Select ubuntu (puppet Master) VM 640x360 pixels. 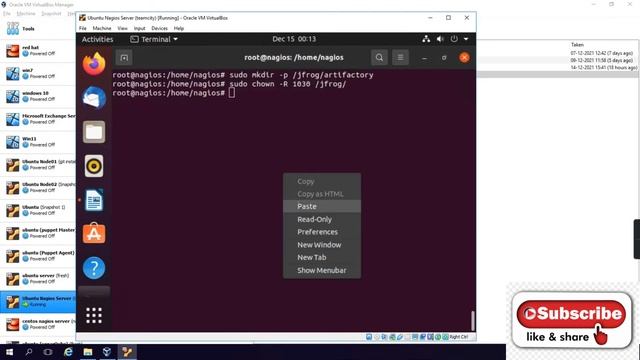pos(38,233)
